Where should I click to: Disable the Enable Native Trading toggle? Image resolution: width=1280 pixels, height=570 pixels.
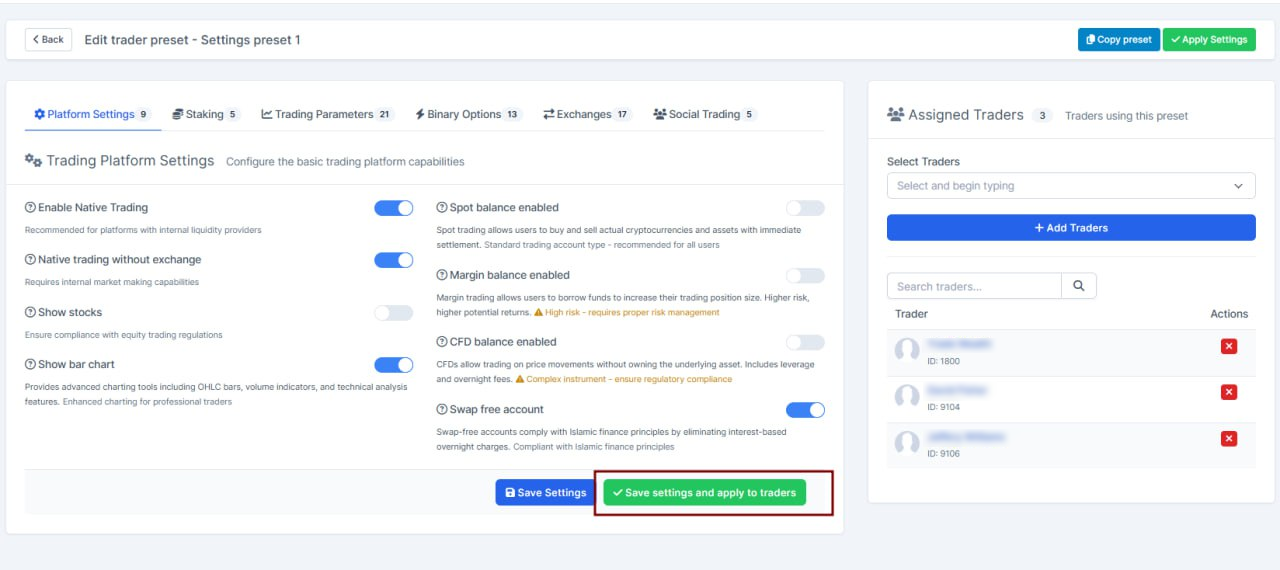pos(393,208)
